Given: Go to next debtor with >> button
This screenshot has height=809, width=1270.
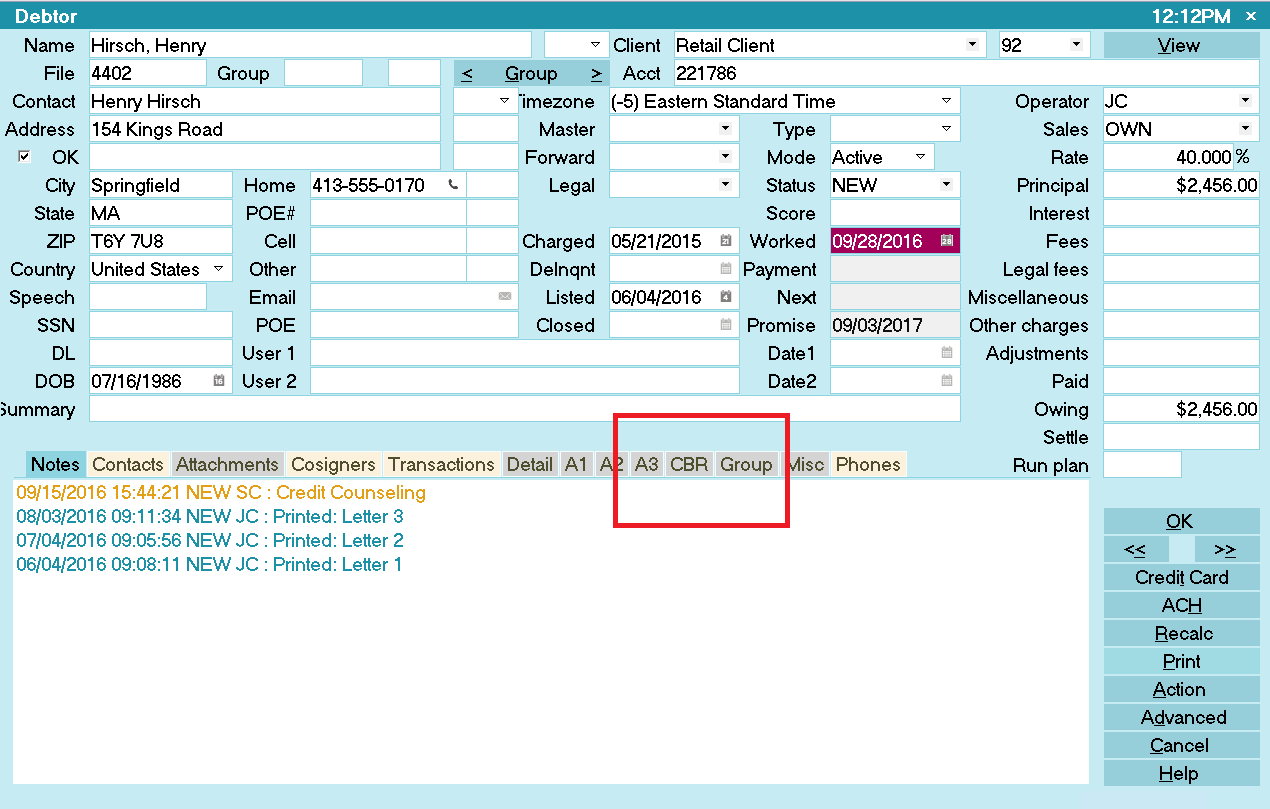Looking at the screenshot, I should [x=1224, y=549].
